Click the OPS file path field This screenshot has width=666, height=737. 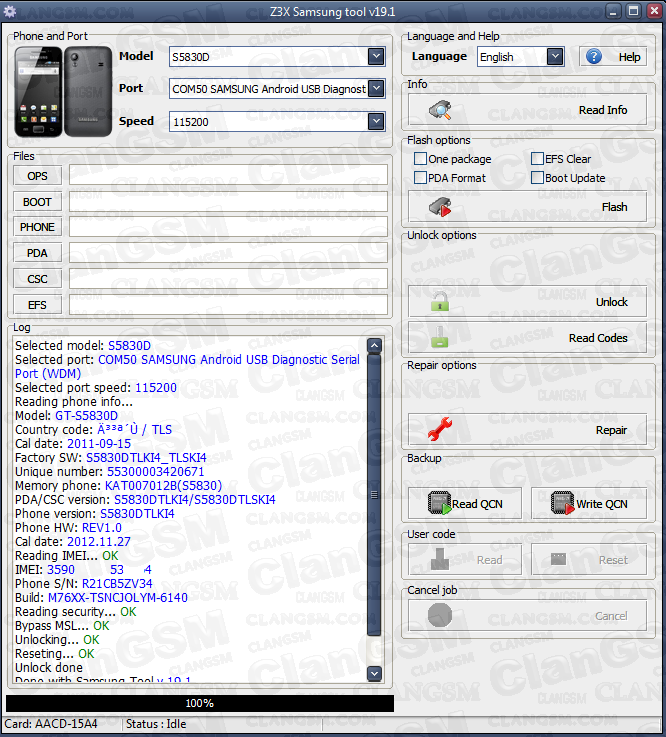pyautogui.click(x=228, y=175)
